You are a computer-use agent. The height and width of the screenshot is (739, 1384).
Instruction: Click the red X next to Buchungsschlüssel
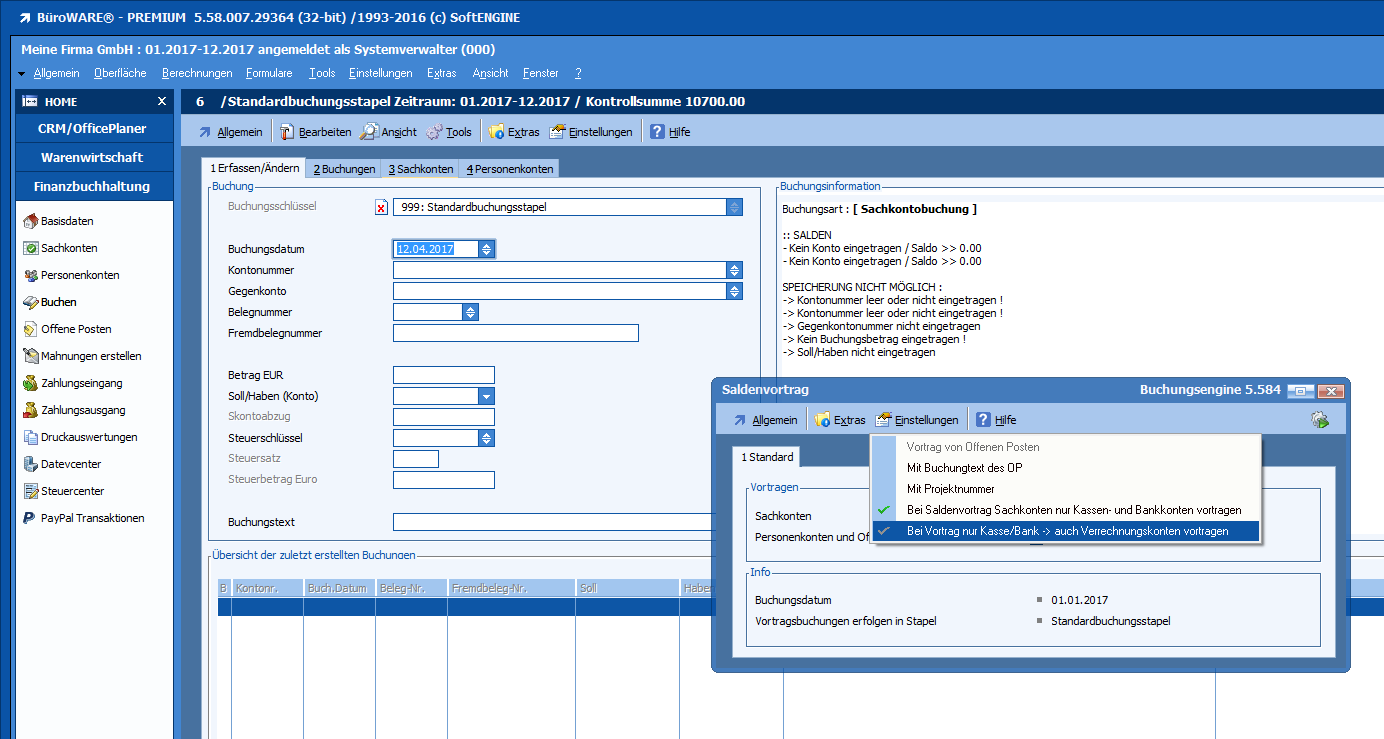coord(381,207)
